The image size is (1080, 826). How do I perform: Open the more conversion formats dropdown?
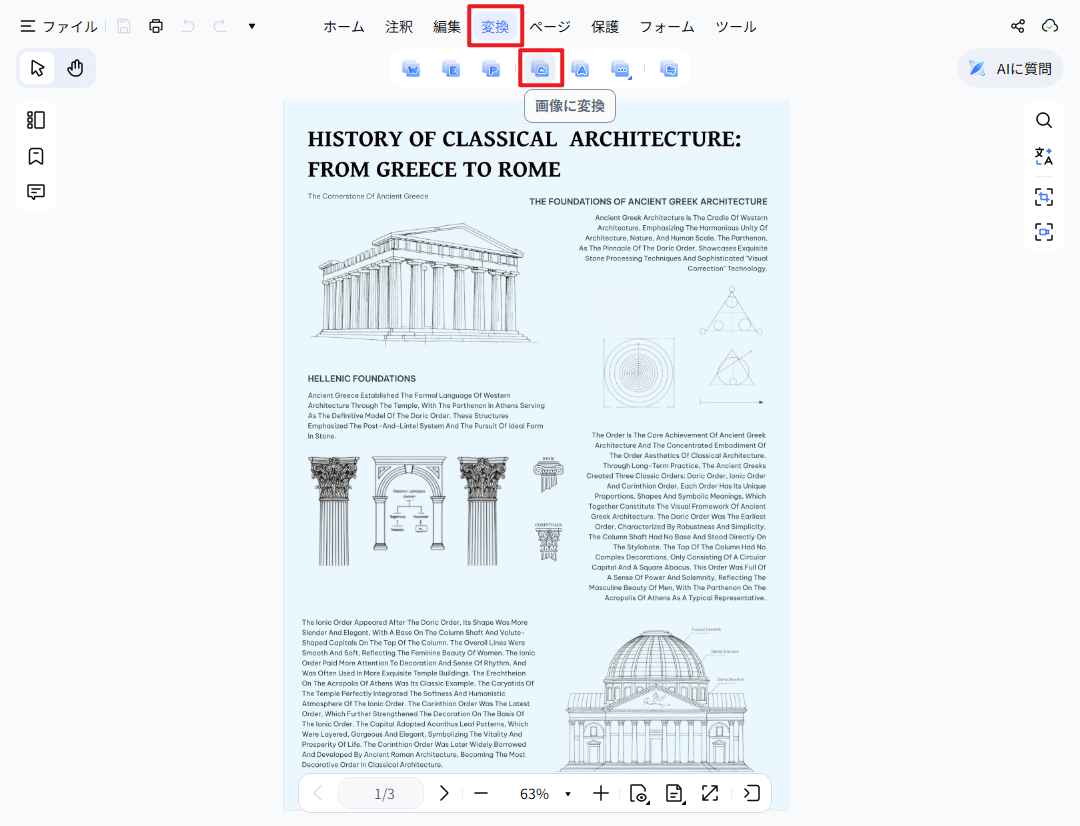click(x=621, y=69)
